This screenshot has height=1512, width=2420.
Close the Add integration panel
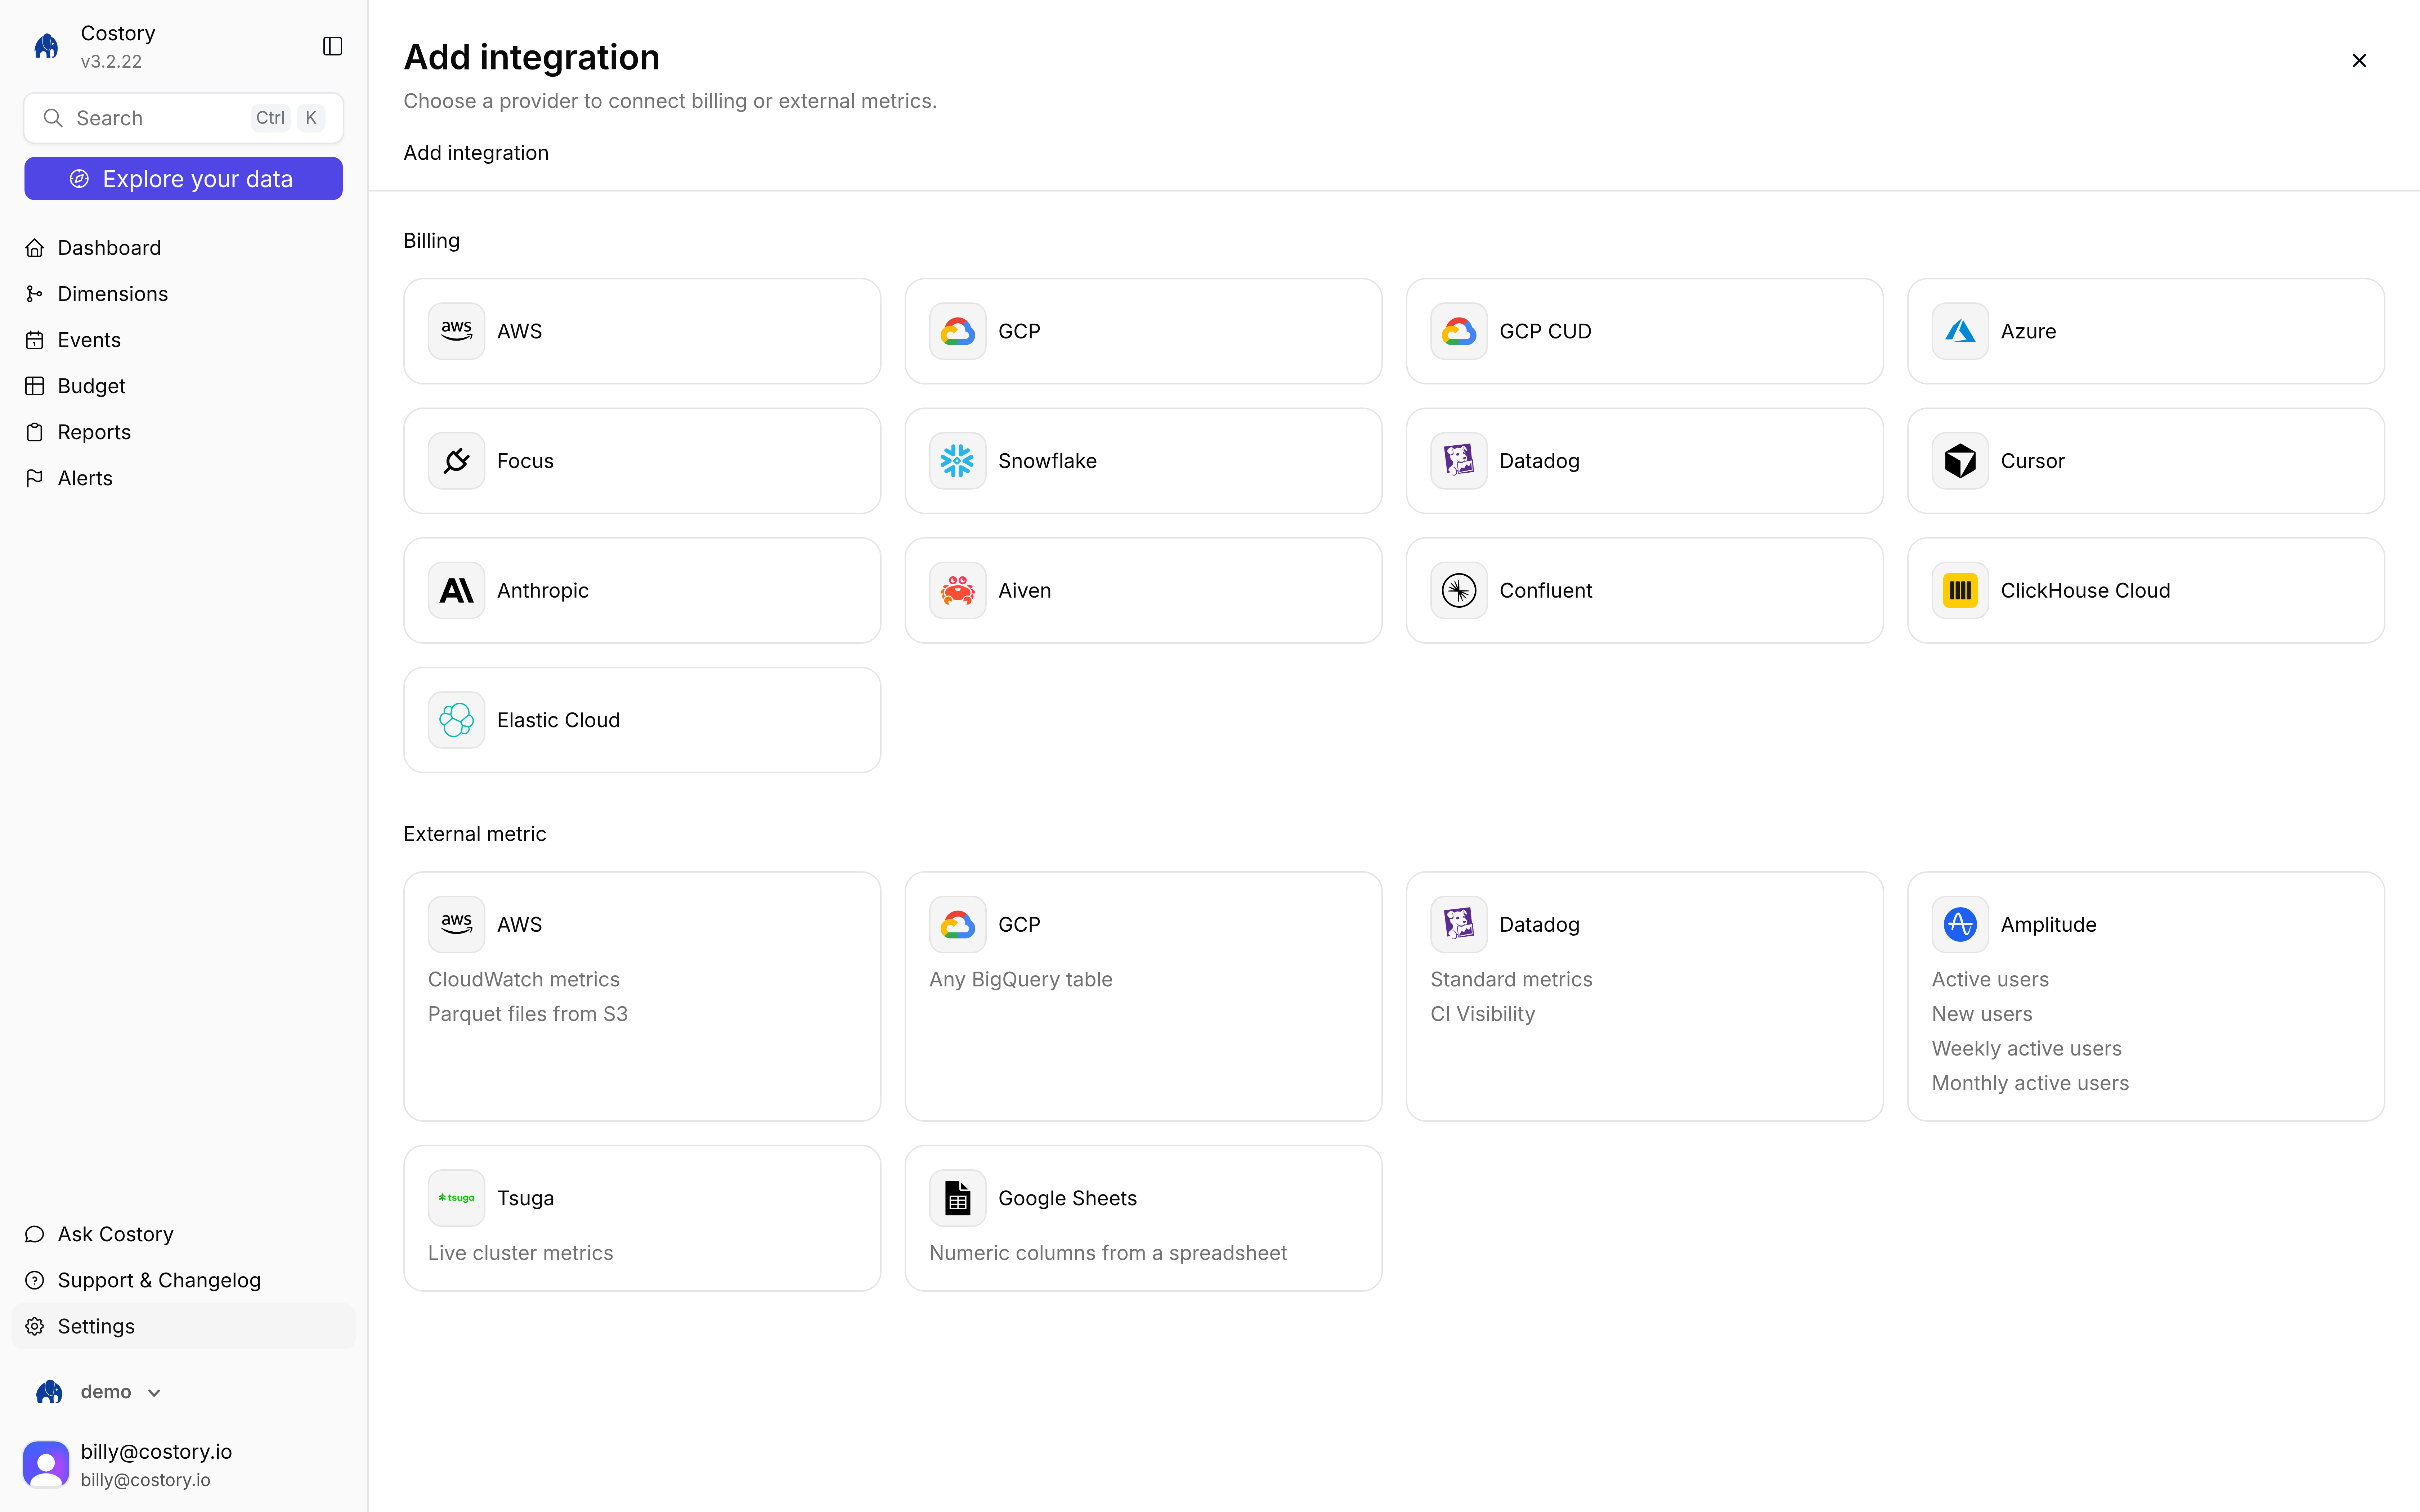pyautogui.click(x=2359, y=61)
